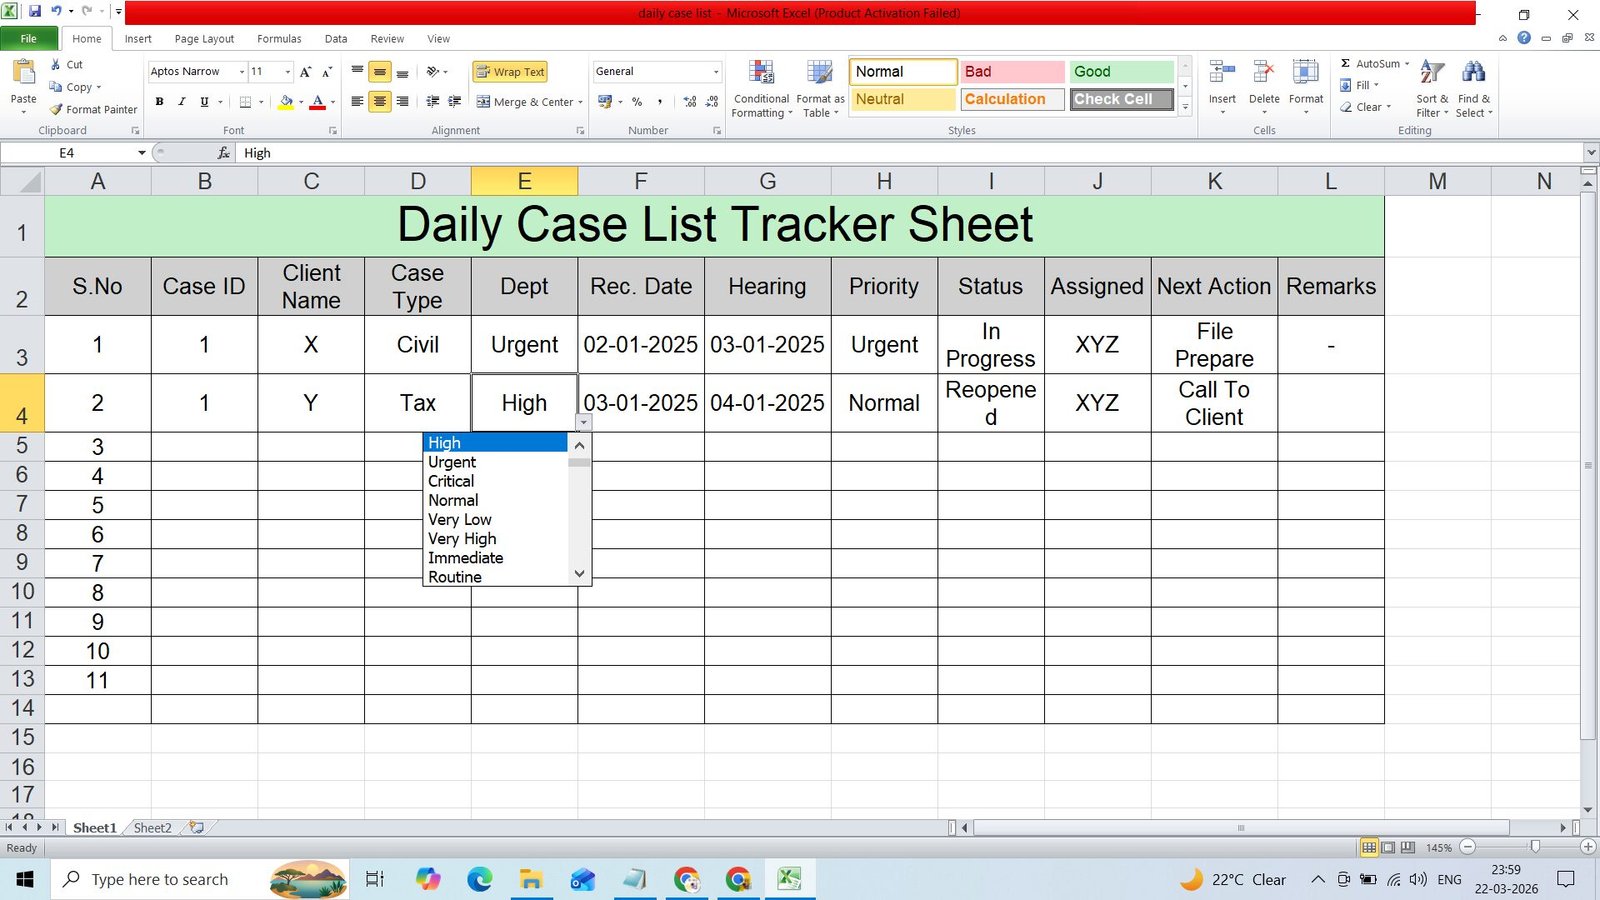Open the File tab
This screenshot has height=900, width=1600.
pos(28,39)
